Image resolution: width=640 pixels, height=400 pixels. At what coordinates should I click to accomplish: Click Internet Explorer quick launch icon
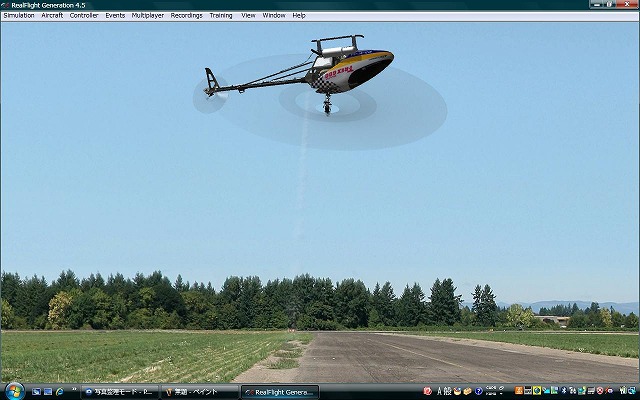click(x=60, y=392)
